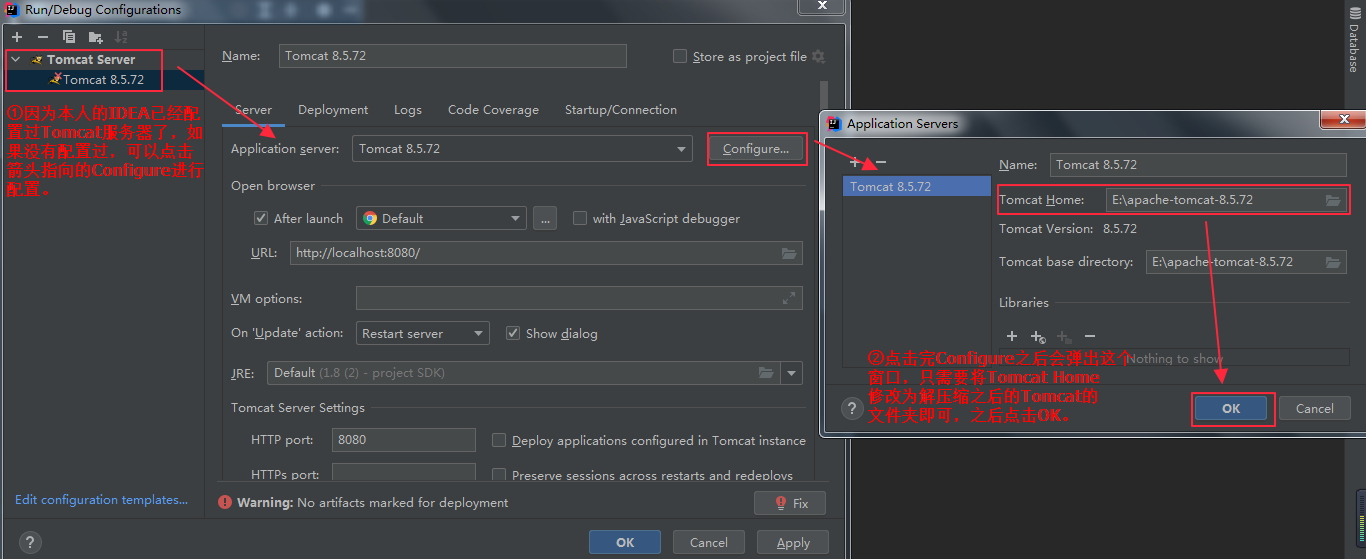The width and height of the screenshot is (1366, 559).
Task: Click the Configure... button
Action: click(756, 149)
